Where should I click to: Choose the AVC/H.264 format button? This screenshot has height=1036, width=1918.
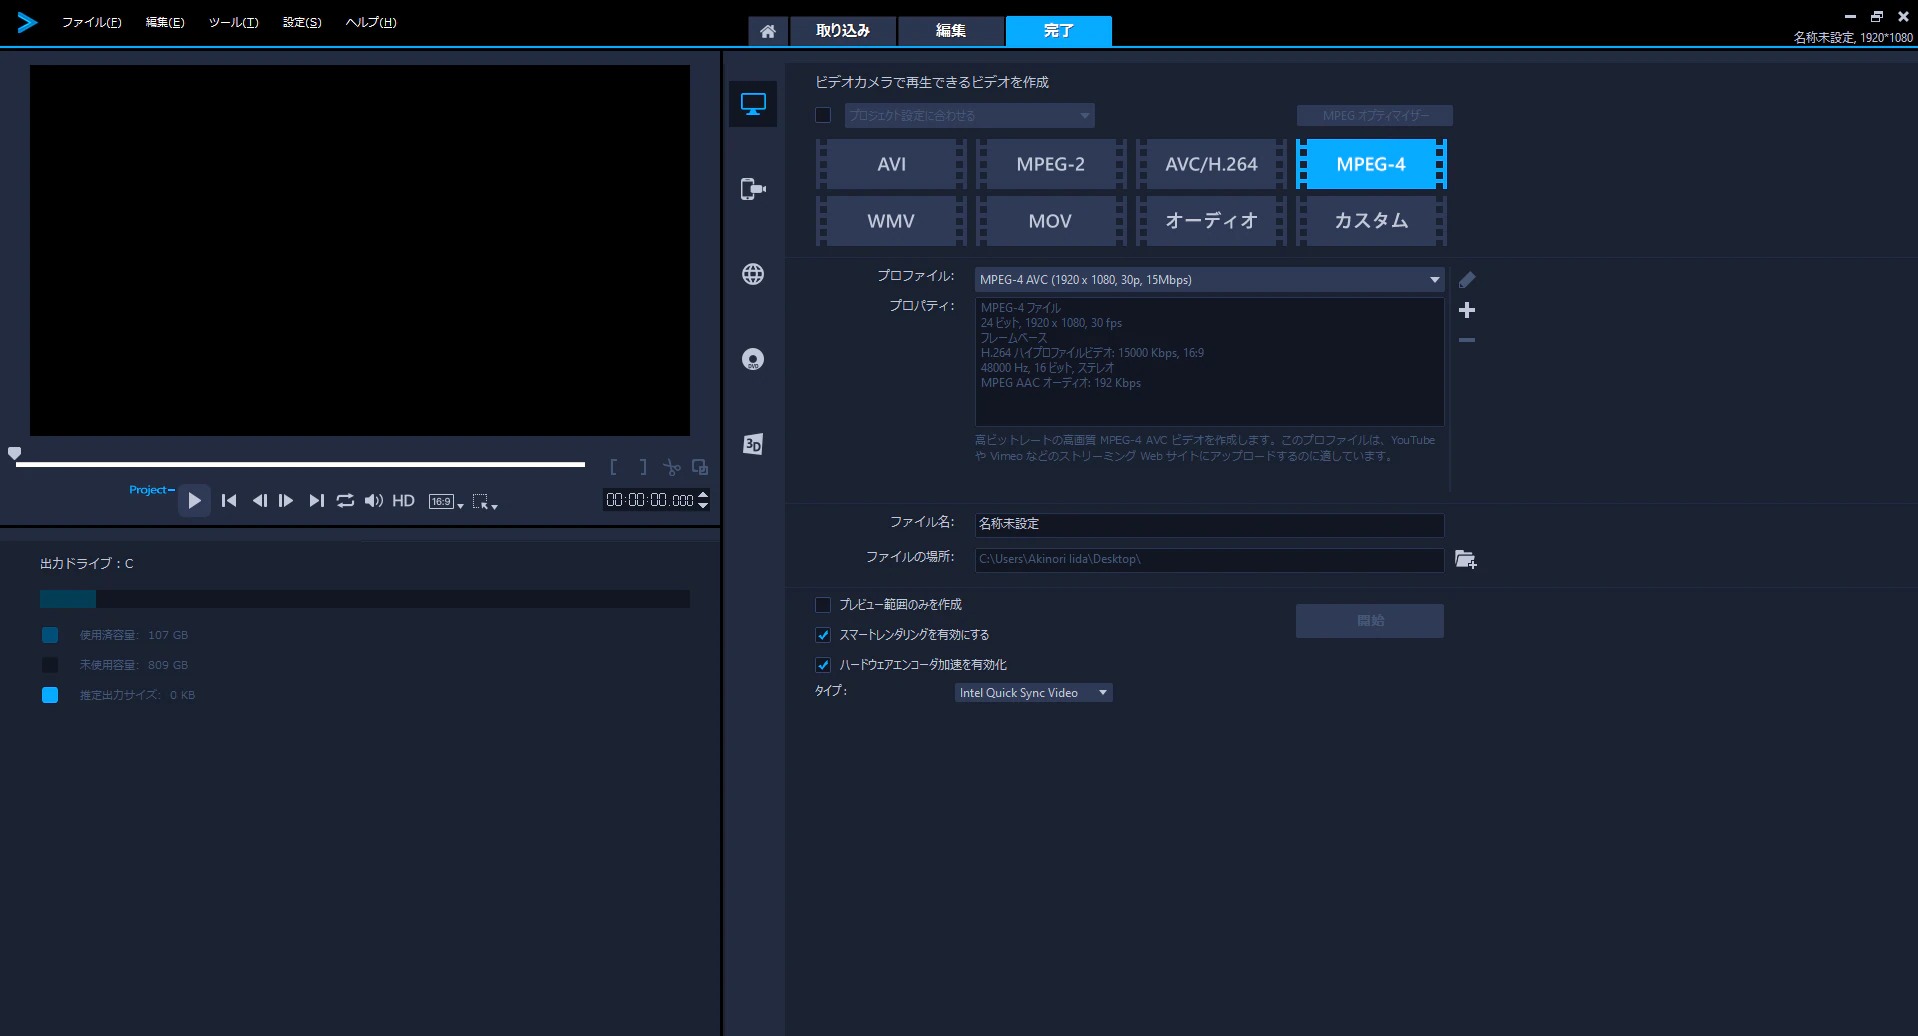(1210, 164)
